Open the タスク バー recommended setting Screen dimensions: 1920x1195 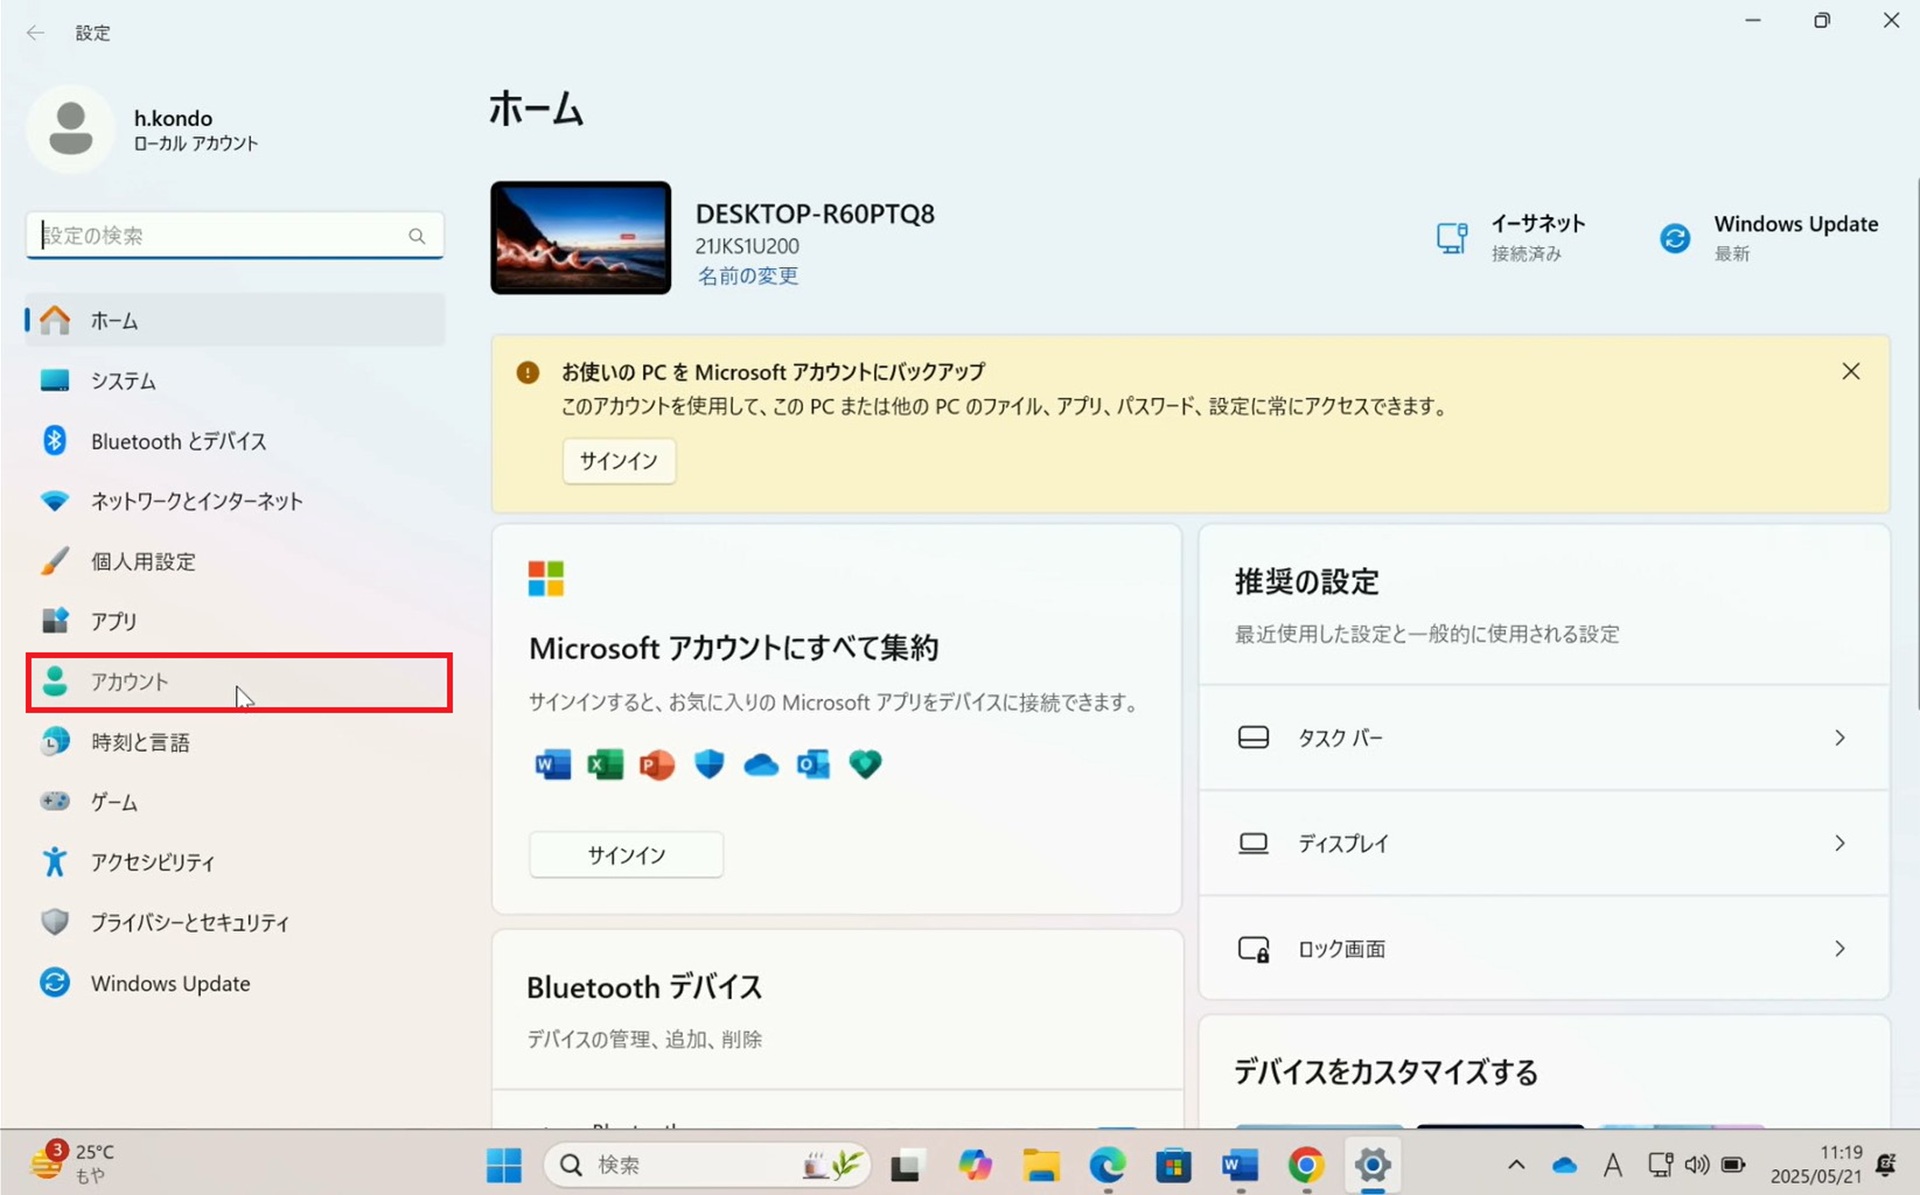(1544, 738)
